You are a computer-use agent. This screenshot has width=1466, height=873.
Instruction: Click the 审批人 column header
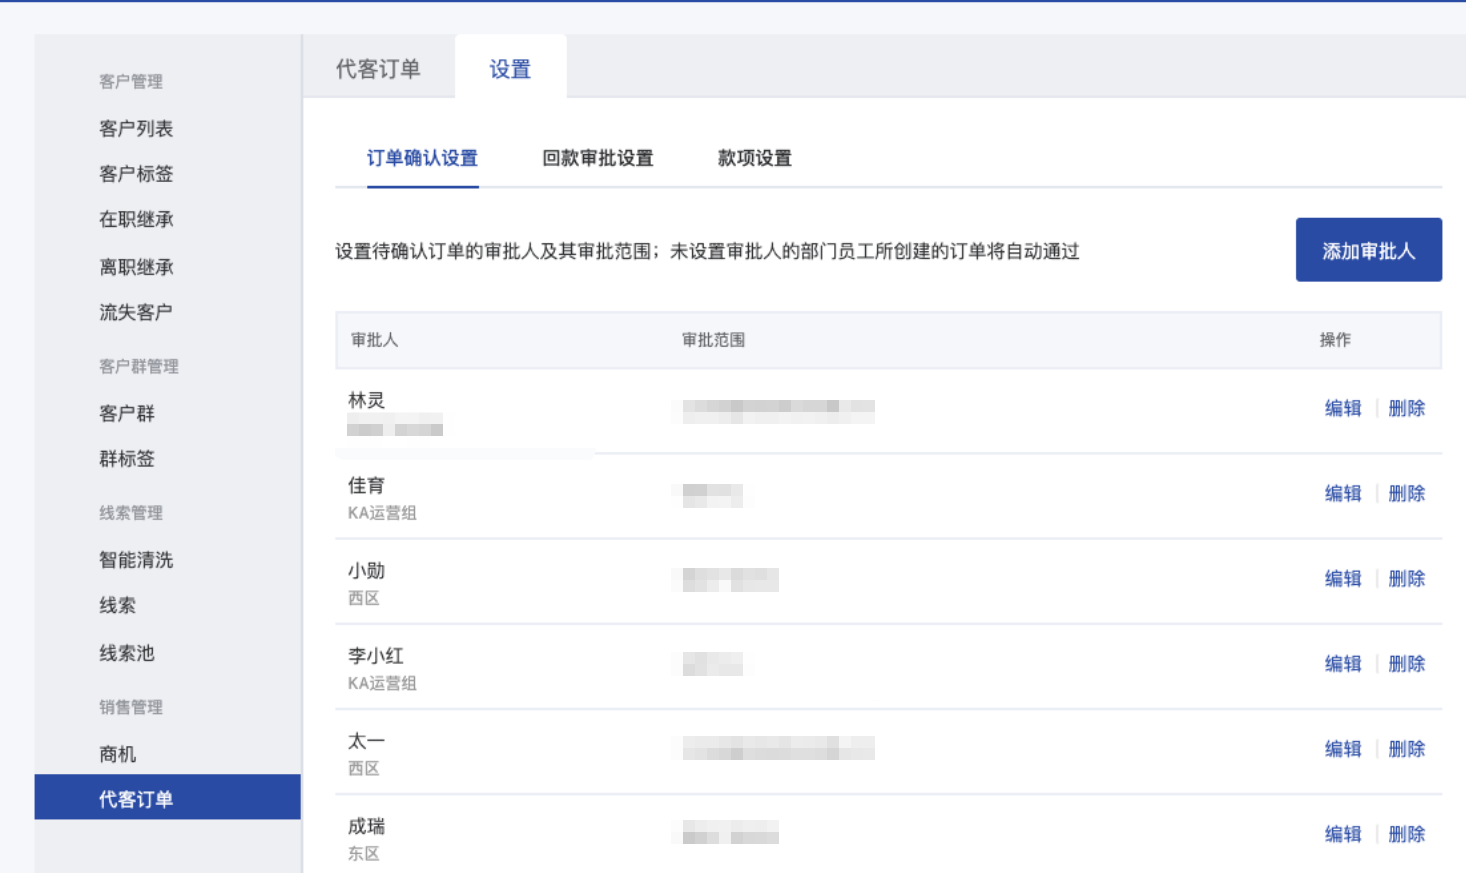(375, 340)
